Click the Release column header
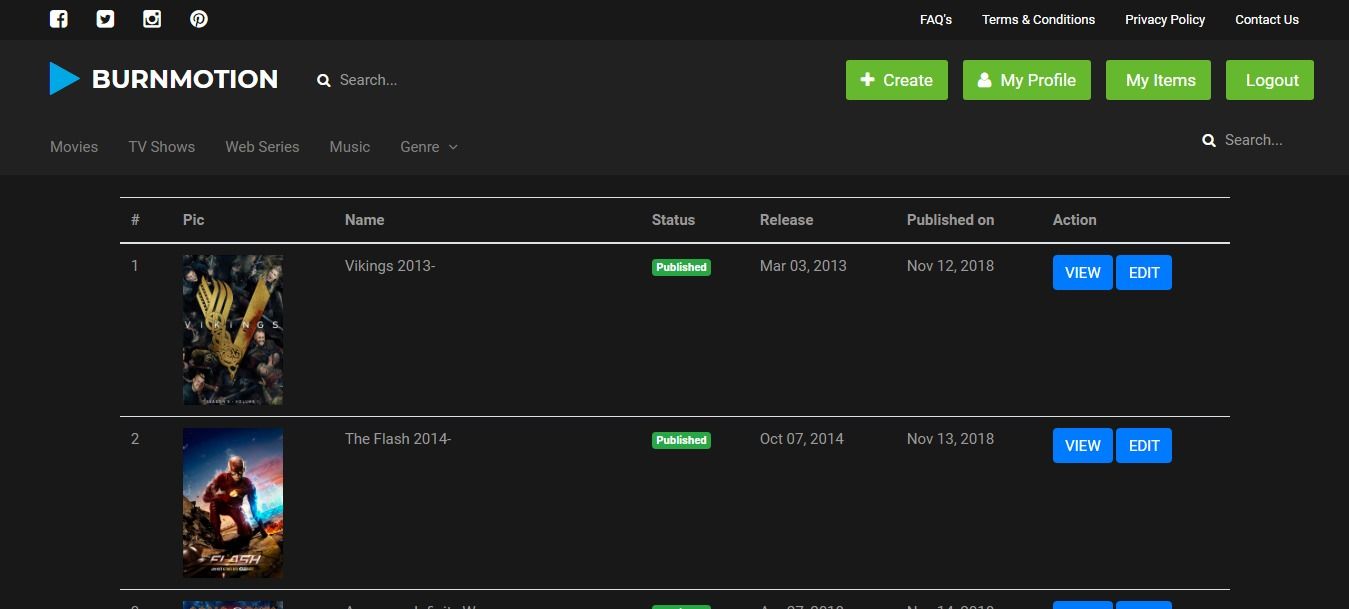This screenshot has width=1349, height=609. [x=786, y=220]
